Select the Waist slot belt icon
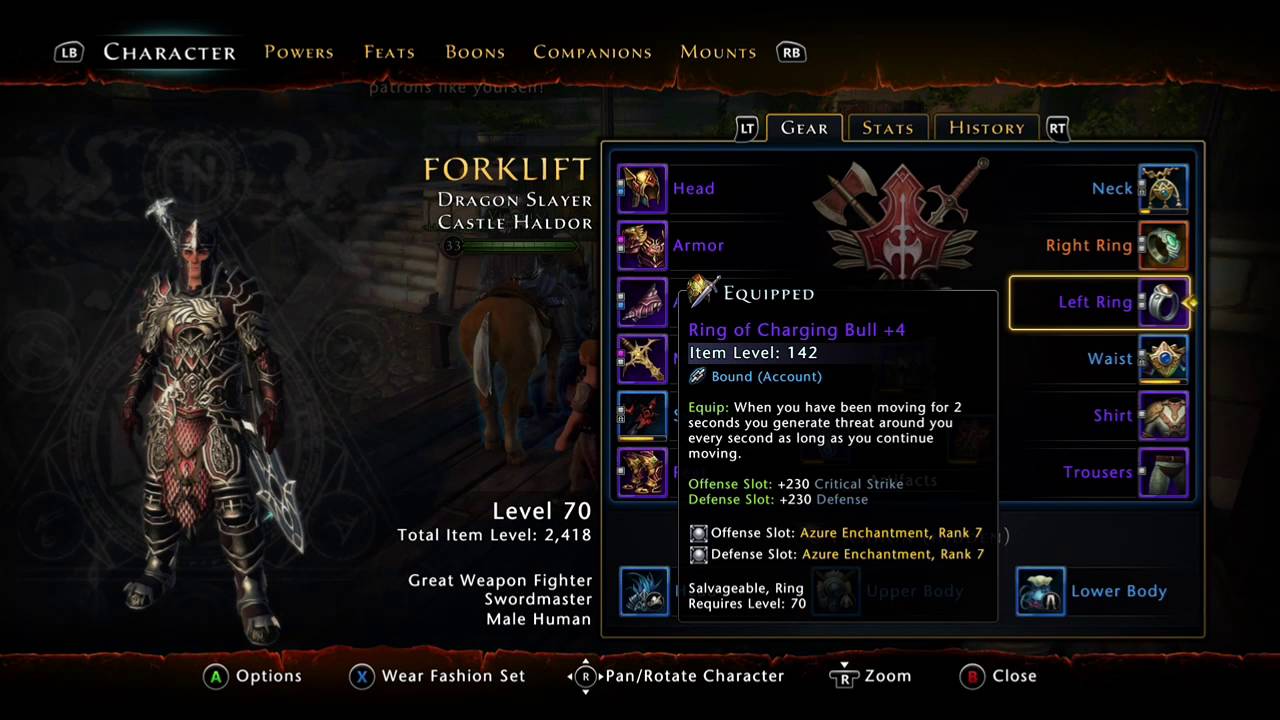 1163,359
